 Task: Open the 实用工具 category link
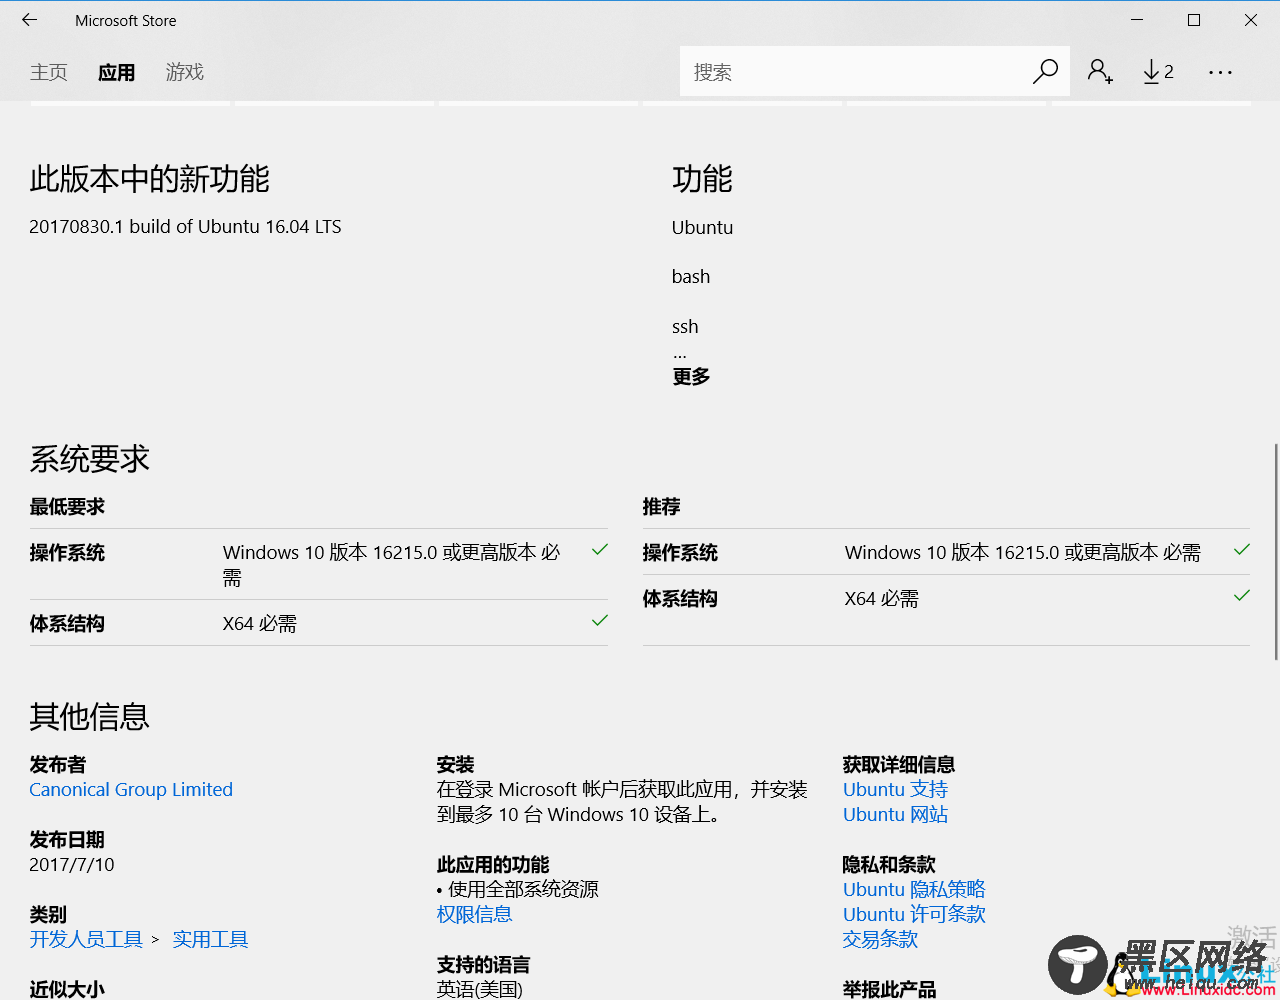(x=210, y=940)
